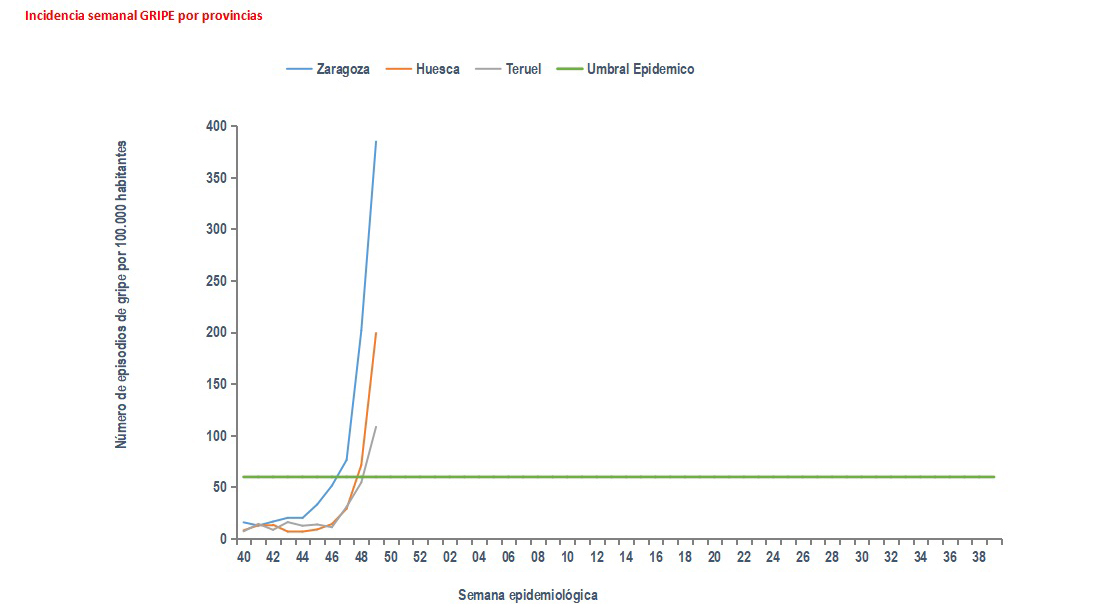
Task: Toggle the Zaragoza legend entry
Action: (343, 70)
